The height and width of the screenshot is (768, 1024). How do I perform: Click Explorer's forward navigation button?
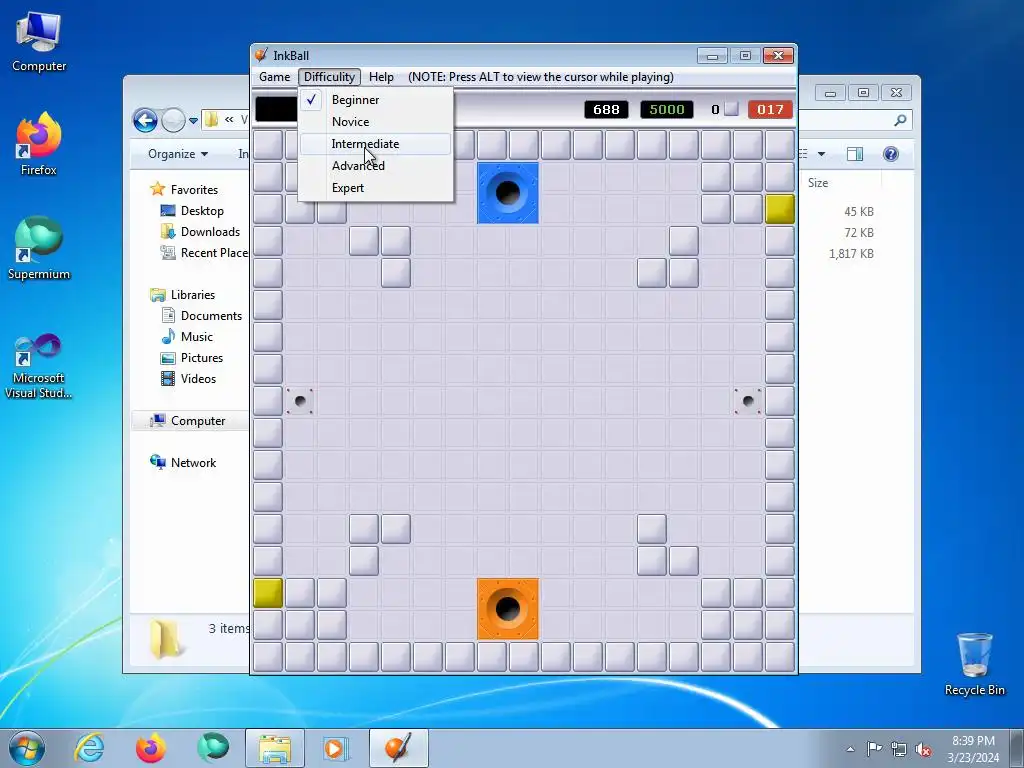173,120
